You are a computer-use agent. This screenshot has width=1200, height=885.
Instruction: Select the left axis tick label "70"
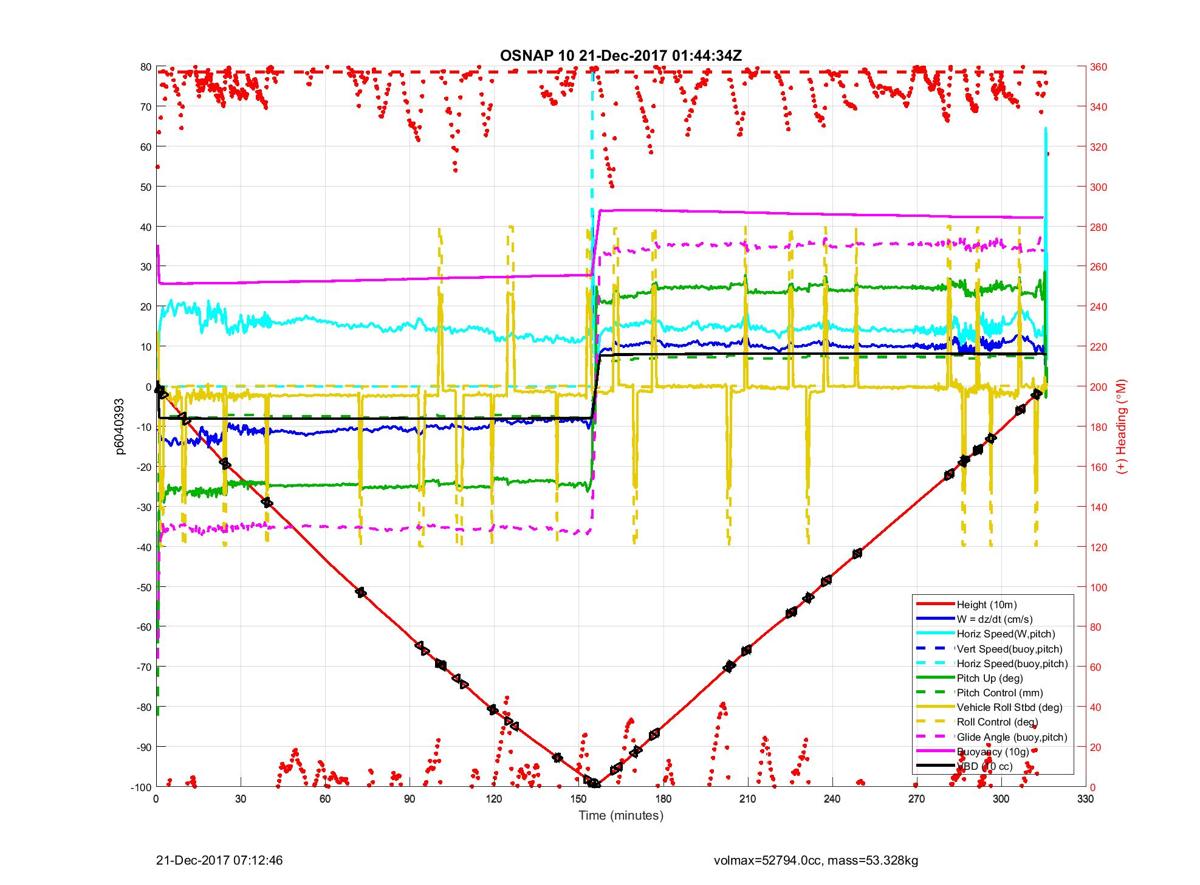pos(144,107)
